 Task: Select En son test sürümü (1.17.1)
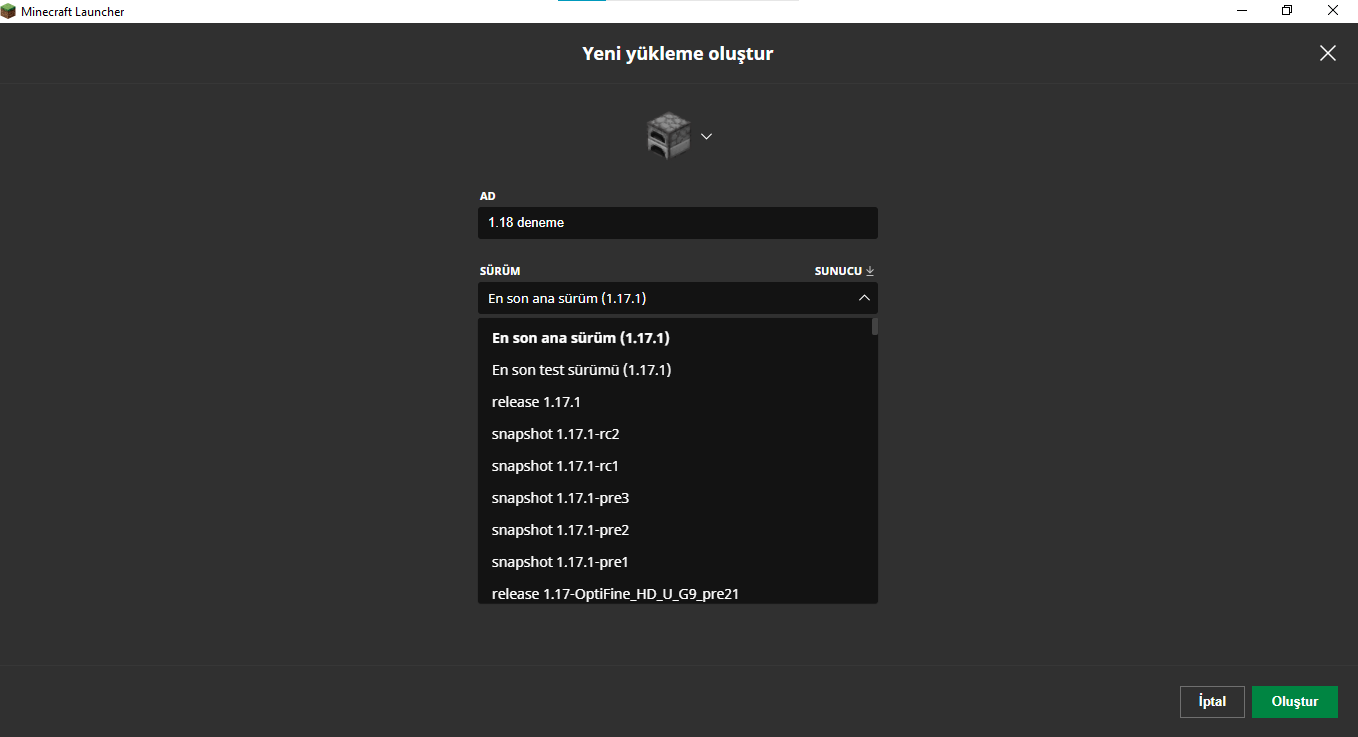[678, 370]
